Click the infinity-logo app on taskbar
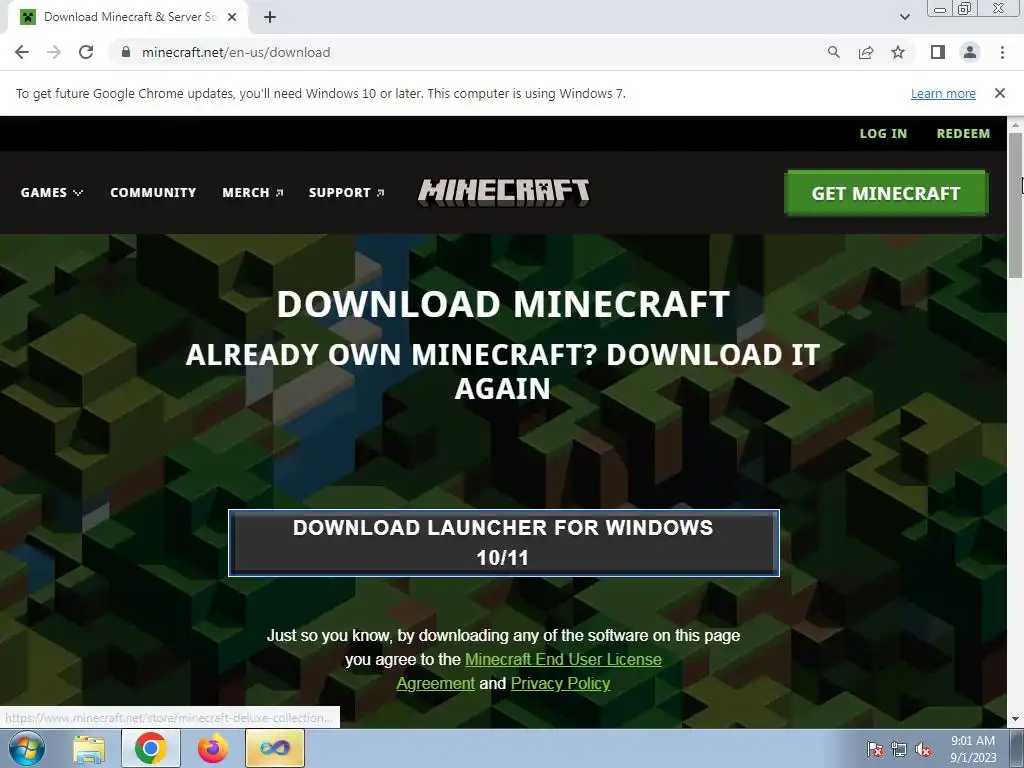The width and height of the screenshot is (1024, 768). coord(275,748)
